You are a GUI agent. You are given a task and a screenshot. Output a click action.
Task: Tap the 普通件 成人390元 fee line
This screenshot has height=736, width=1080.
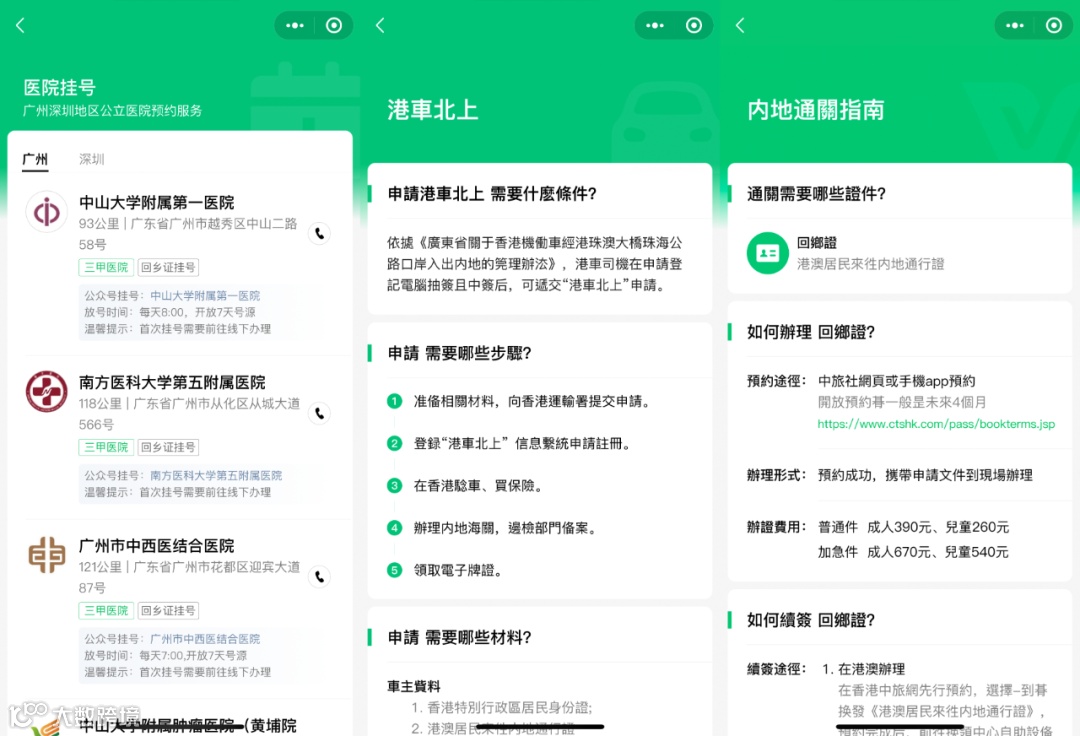pyautogui.click(x=913, y=527)
